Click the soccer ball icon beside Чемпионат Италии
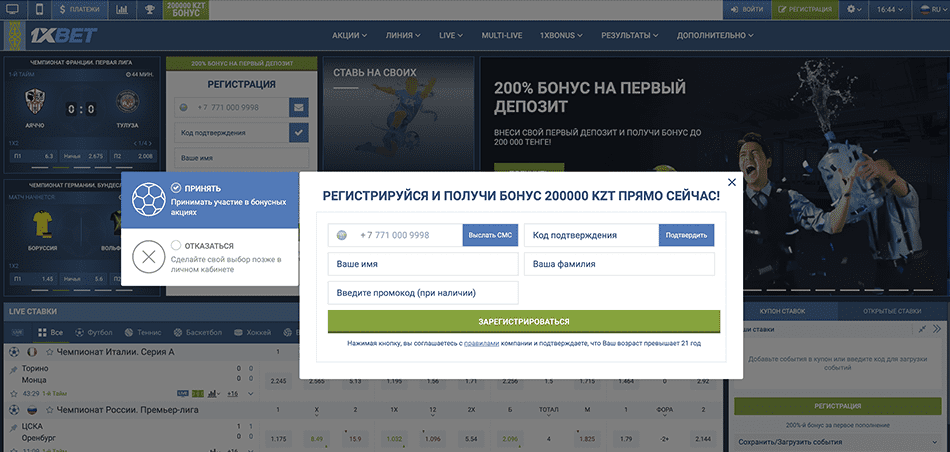 (14, 351)
